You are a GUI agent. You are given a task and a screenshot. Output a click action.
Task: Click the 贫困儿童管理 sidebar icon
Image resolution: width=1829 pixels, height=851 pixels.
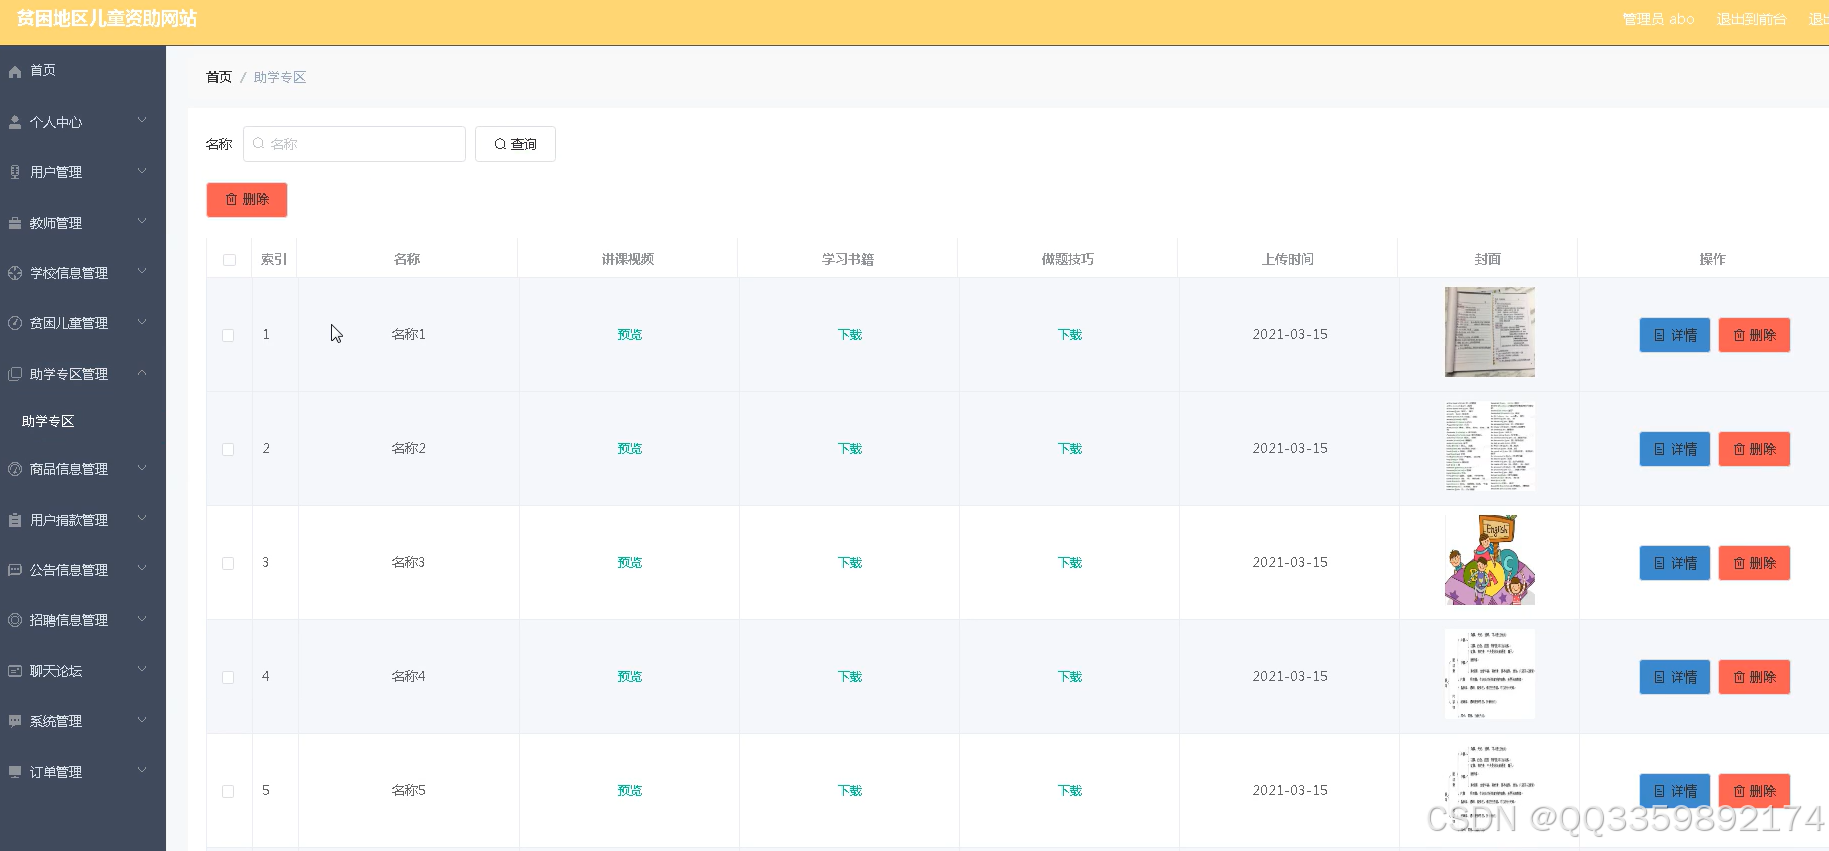point(15,323)
